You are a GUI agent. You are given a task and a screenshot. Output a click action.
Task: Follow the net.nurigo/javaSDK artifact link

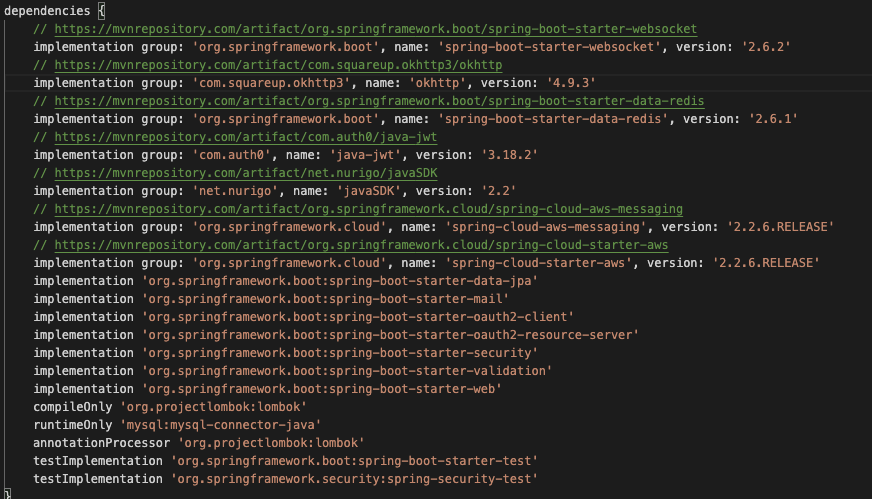coord(246,173)
